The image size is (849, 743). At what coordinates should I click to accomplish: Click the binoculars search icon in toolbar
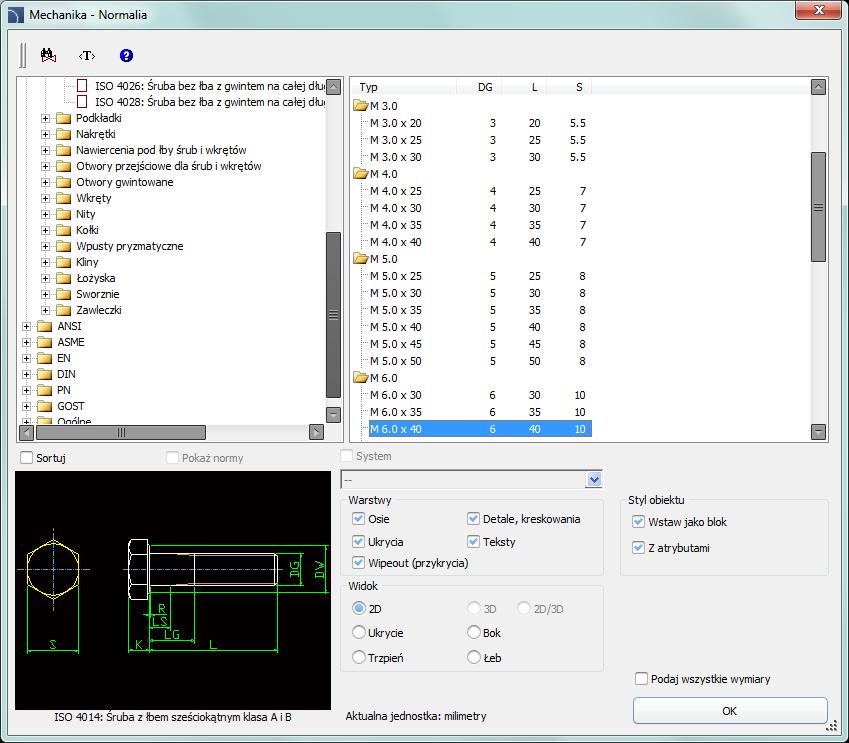(49, 55)
